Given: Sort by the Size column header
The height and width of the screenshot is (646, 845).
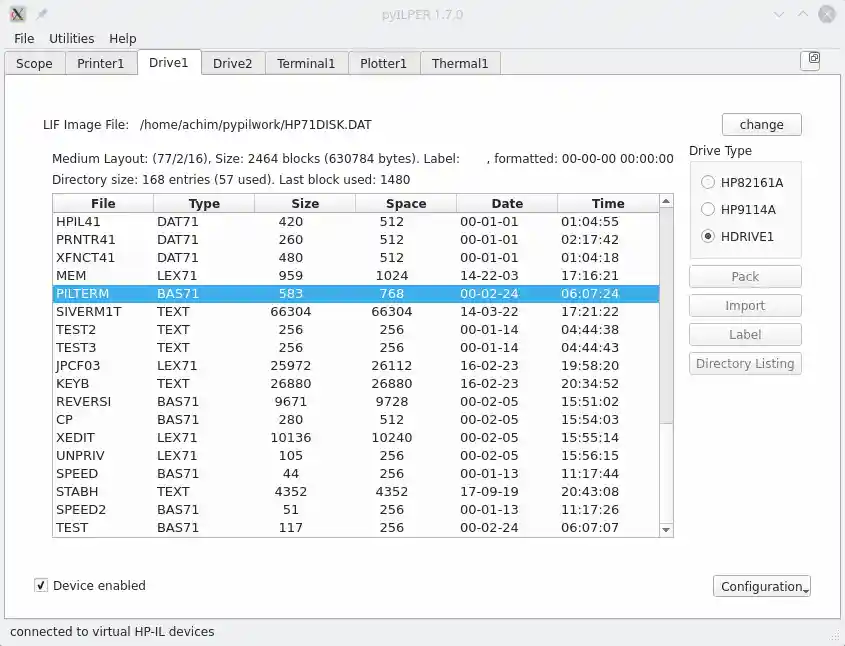Looking at the screenshot, I should [305, 203].
